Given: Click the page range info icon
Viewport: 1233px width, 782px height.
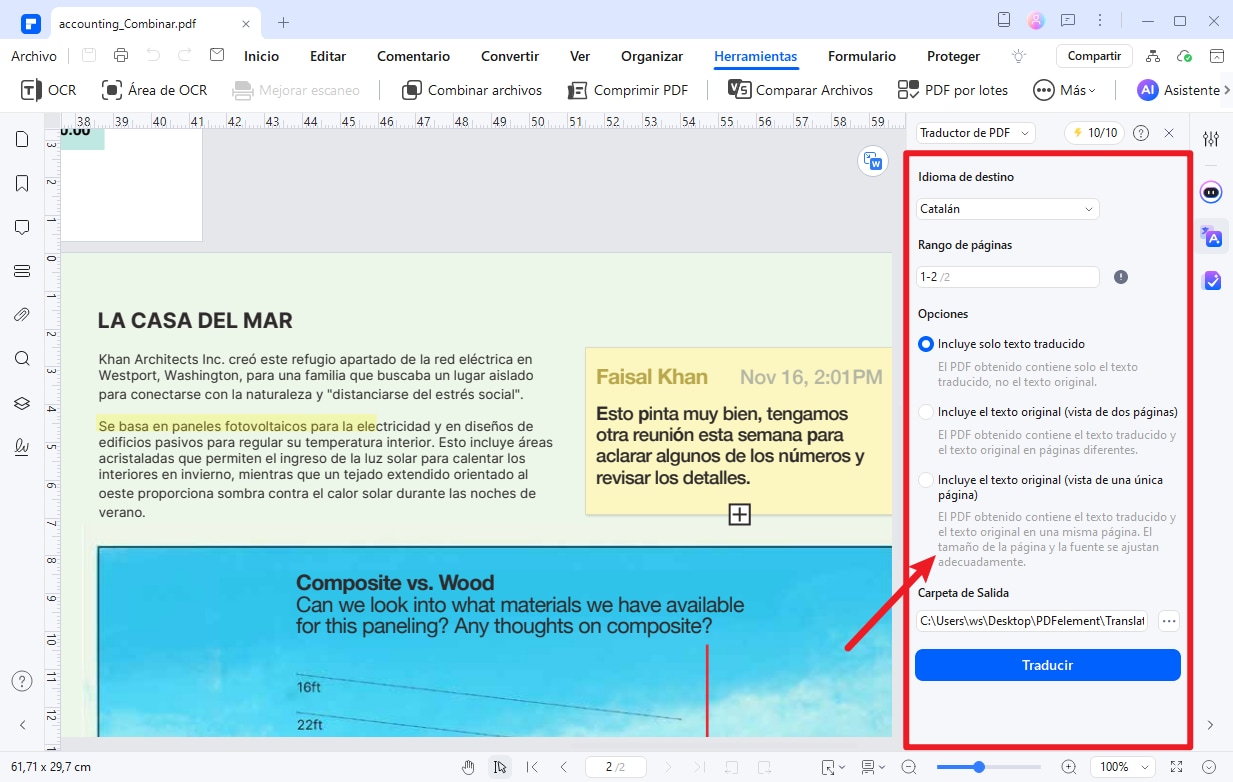Looking at the screenshot, I should pyautogui.click(x=1121, y=277).
